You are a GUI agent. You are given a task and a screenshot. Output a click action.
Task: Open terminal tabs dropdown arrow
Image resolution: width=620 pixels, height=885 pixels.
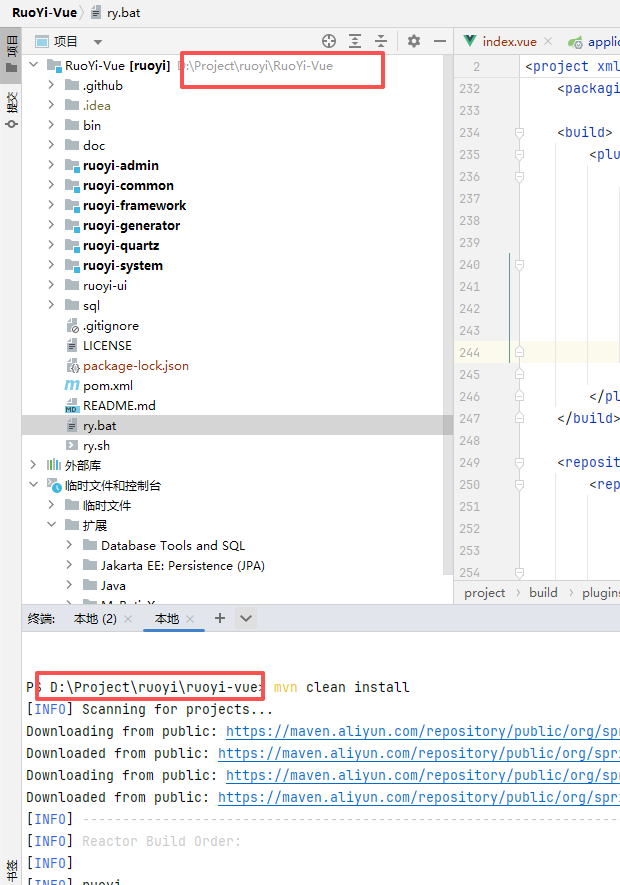pos(245,619)
